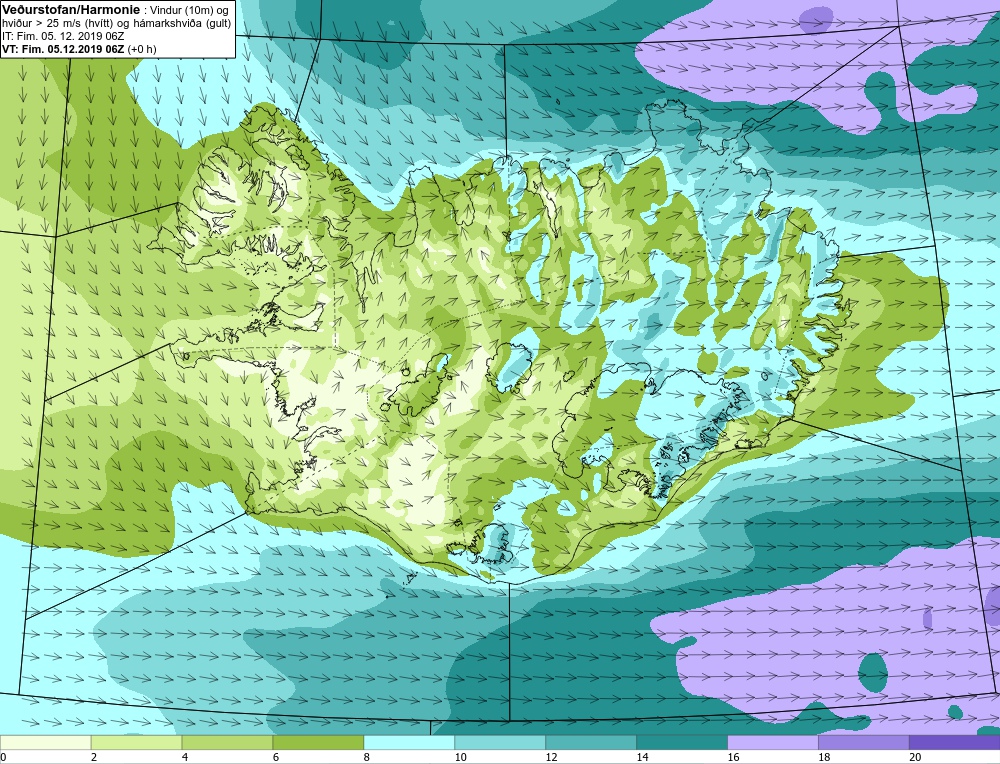The image size is (1000, 764).
Task: Click the legend tick label '12'
Action: tap(551, 757)
